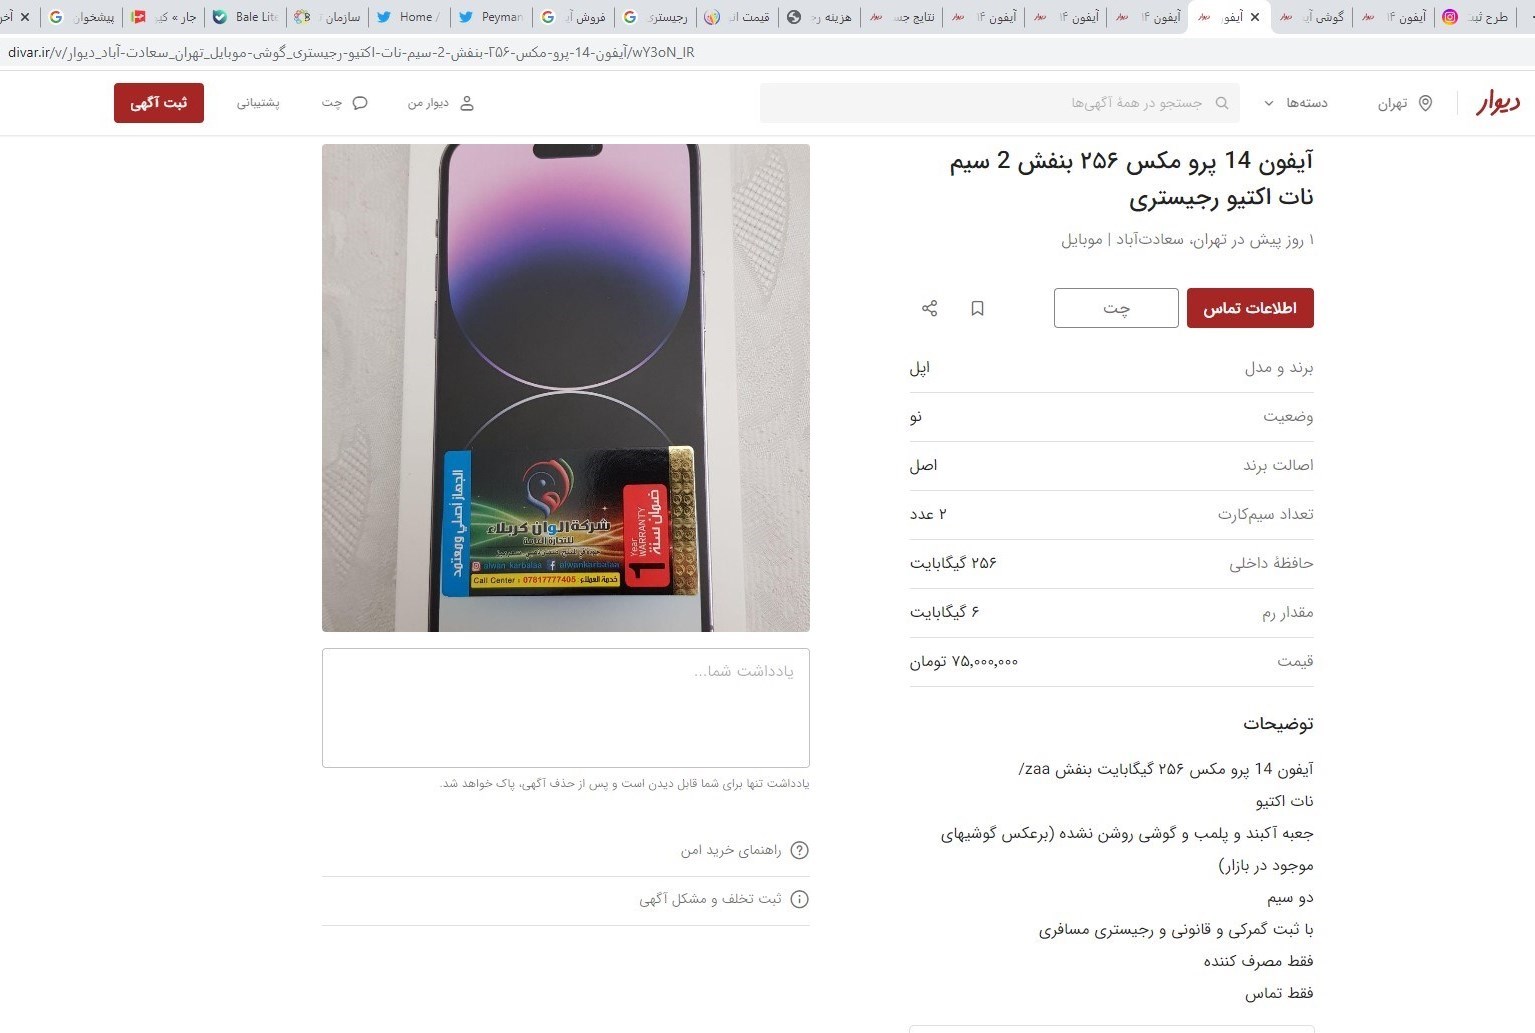The height and width of the screenshot is (1033, 1535).
Task: Close the active browser tab
Action: point(1255,17)
